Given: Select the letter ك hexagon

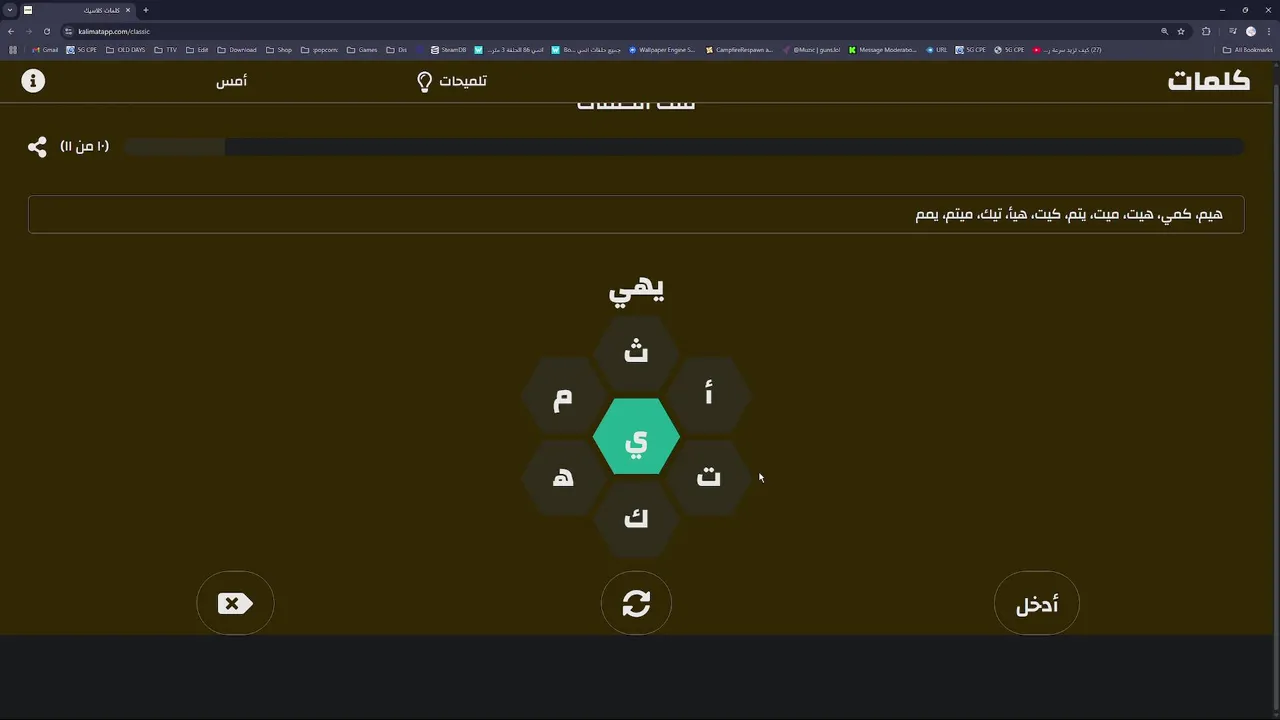Looking at the screenshot, I should pos(636,519).
